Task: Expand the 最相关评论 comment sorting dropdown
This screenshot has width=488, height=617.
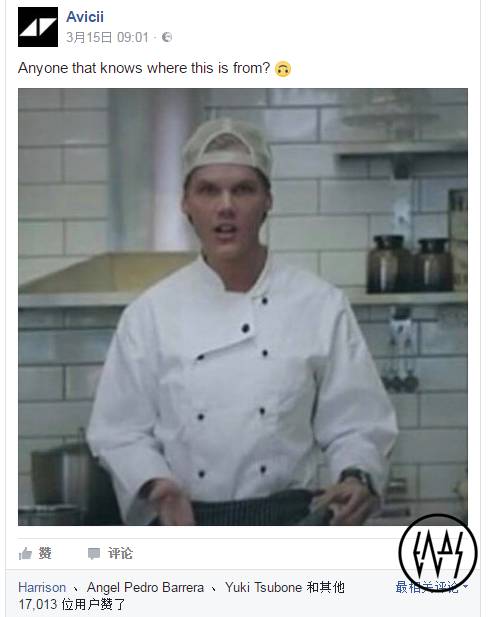Action: click(x=431, y=587)
